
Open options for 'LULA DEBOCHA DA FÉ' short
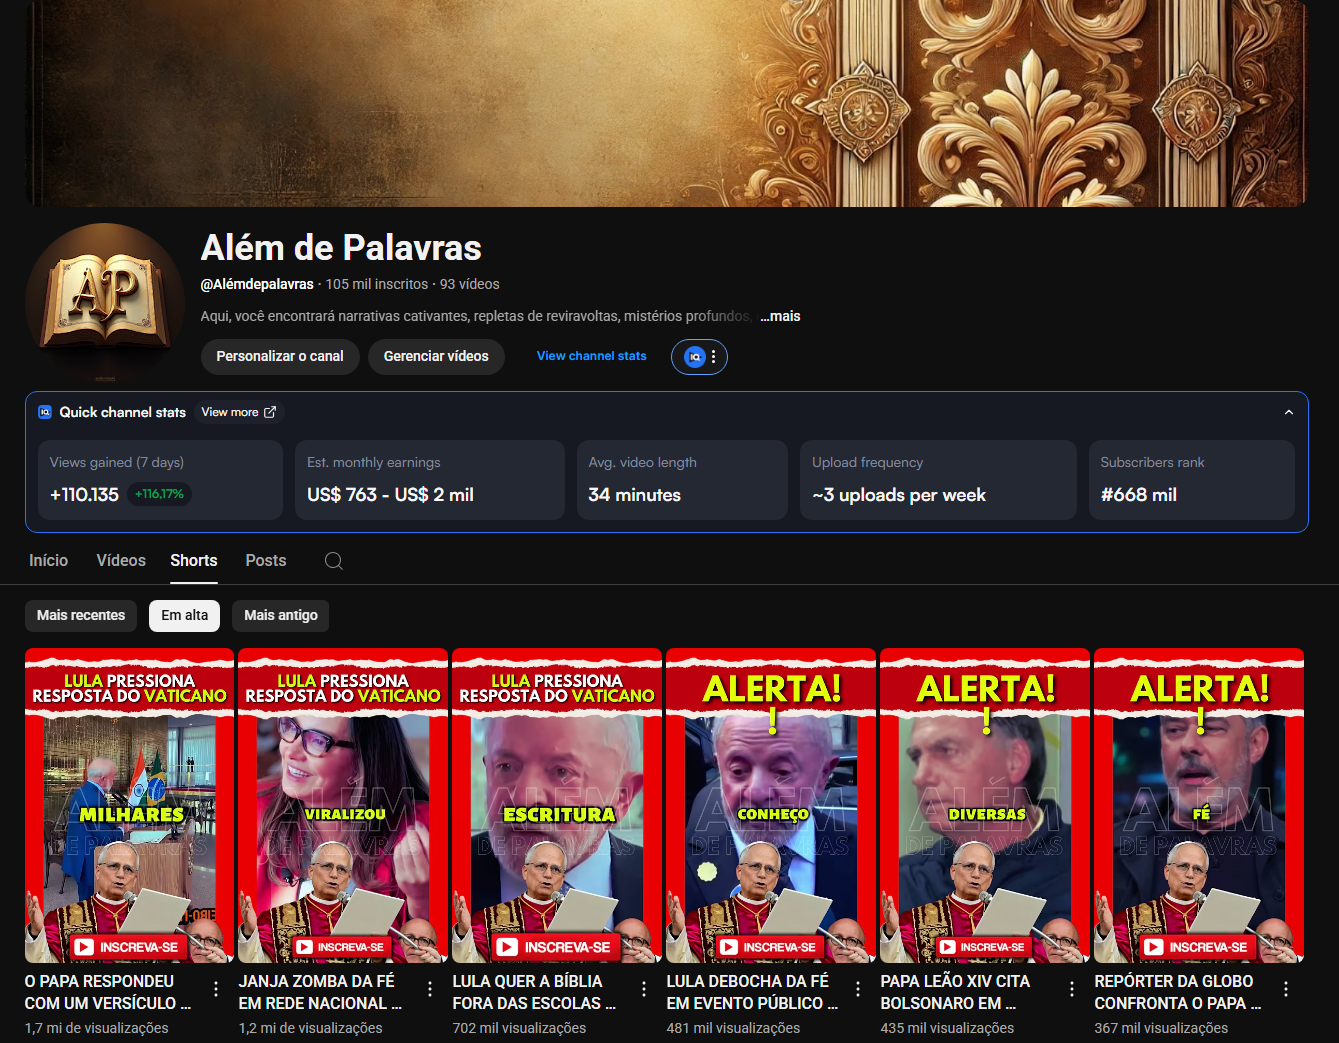click(x=858, y=989)
